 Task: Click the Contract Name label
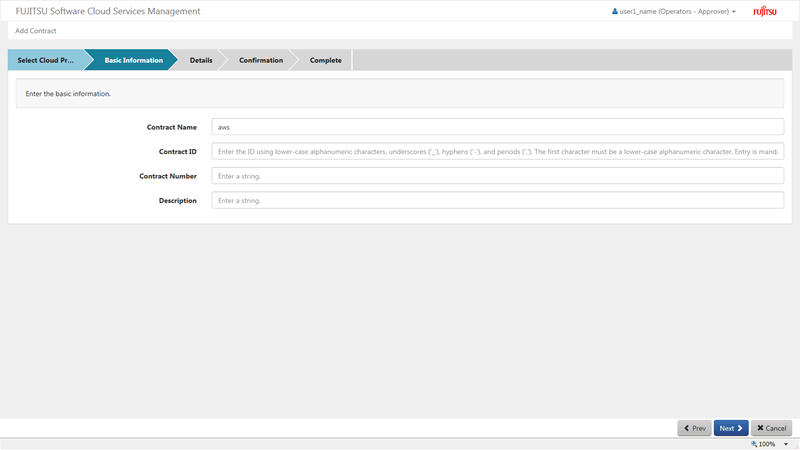(x=171, y=127)
